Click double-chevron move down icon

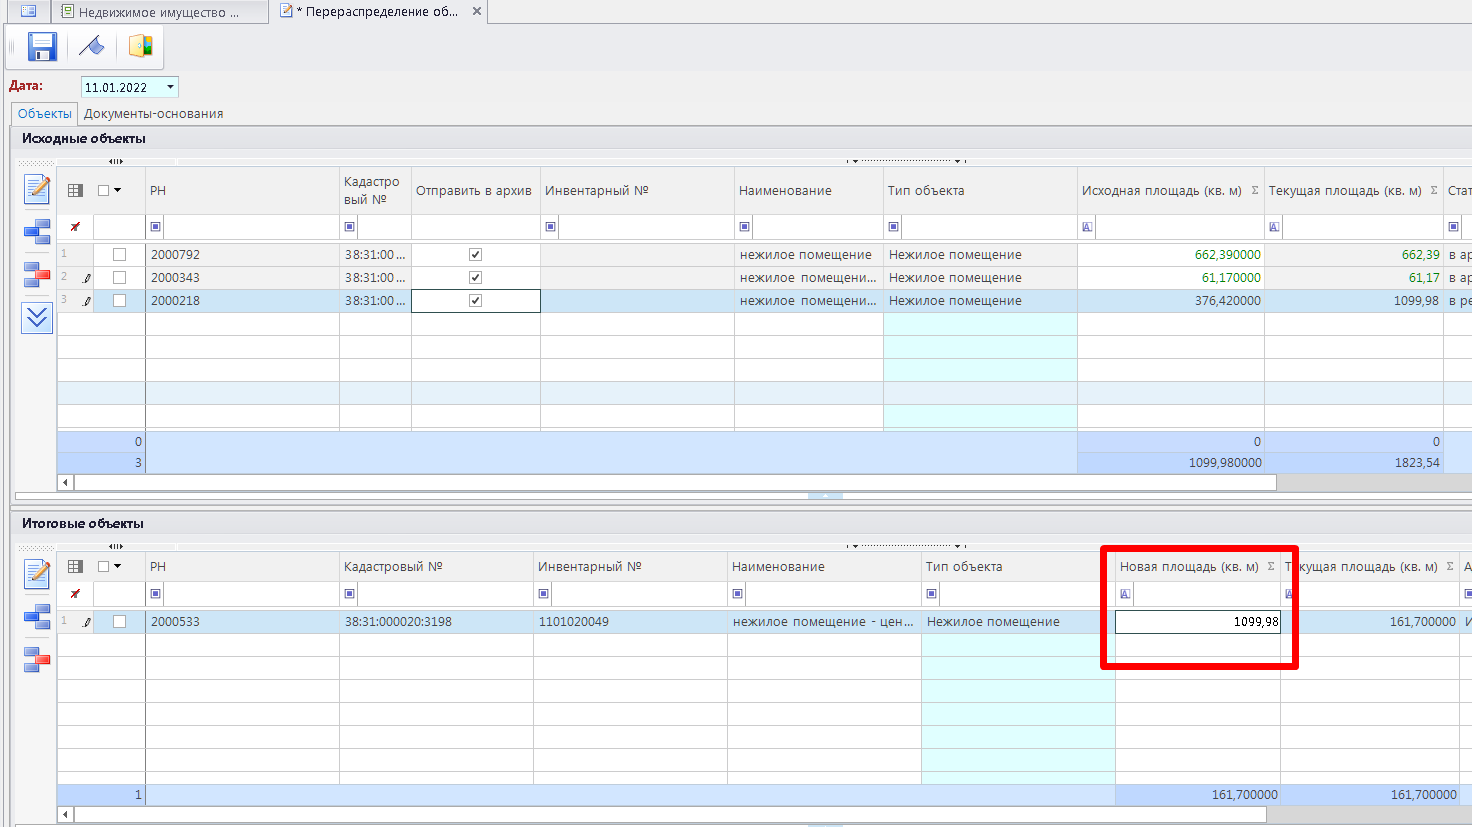[x=37, y=318]
